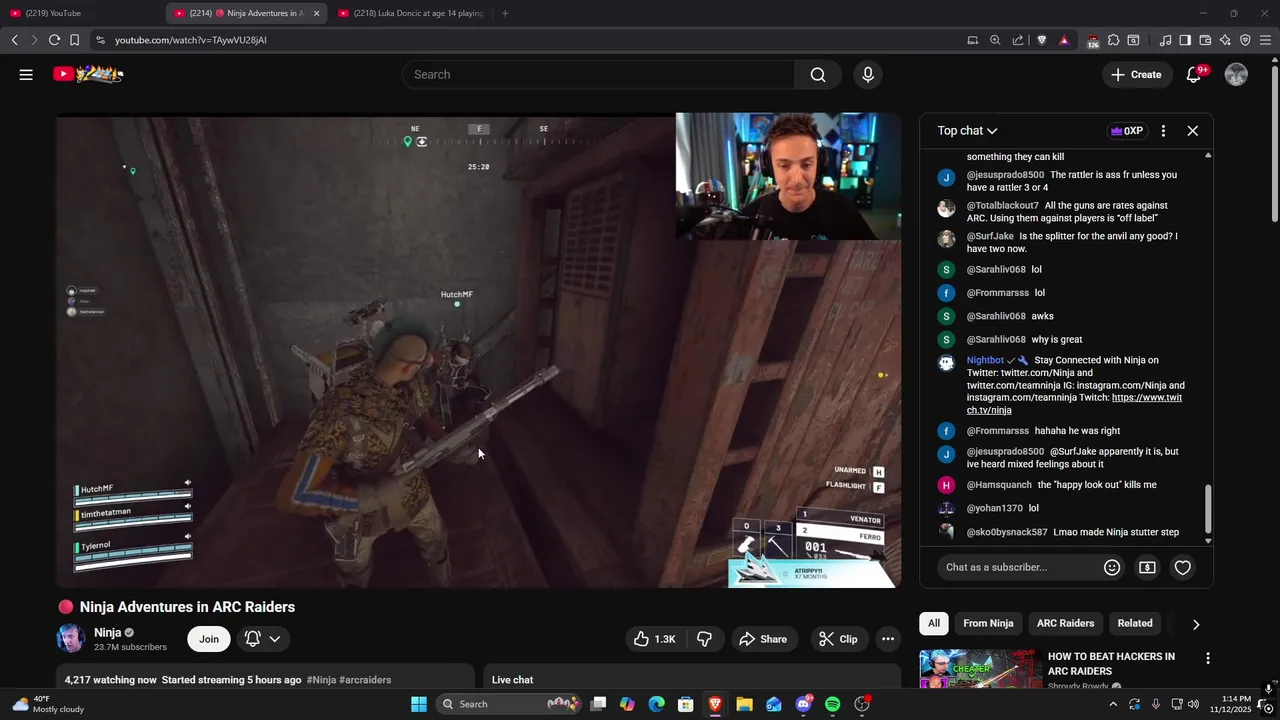Open the browser main hamburger menu

(x=1266, y=40)
